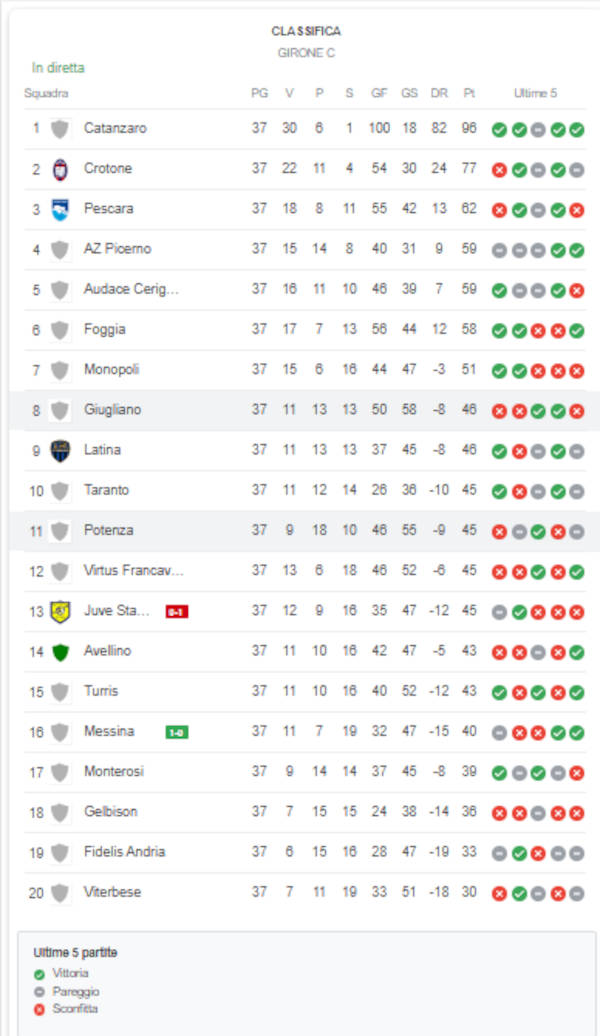The width and height of the screenshot is (600, 1036).
Task: Click the Messina placeholder shield icon
Action: (60, 732)
